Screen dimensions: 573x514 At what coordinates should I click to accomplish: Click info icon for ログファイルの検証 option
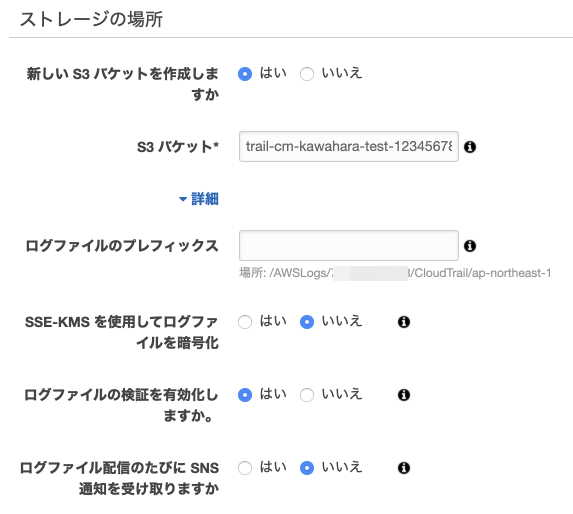pos(404,395)
